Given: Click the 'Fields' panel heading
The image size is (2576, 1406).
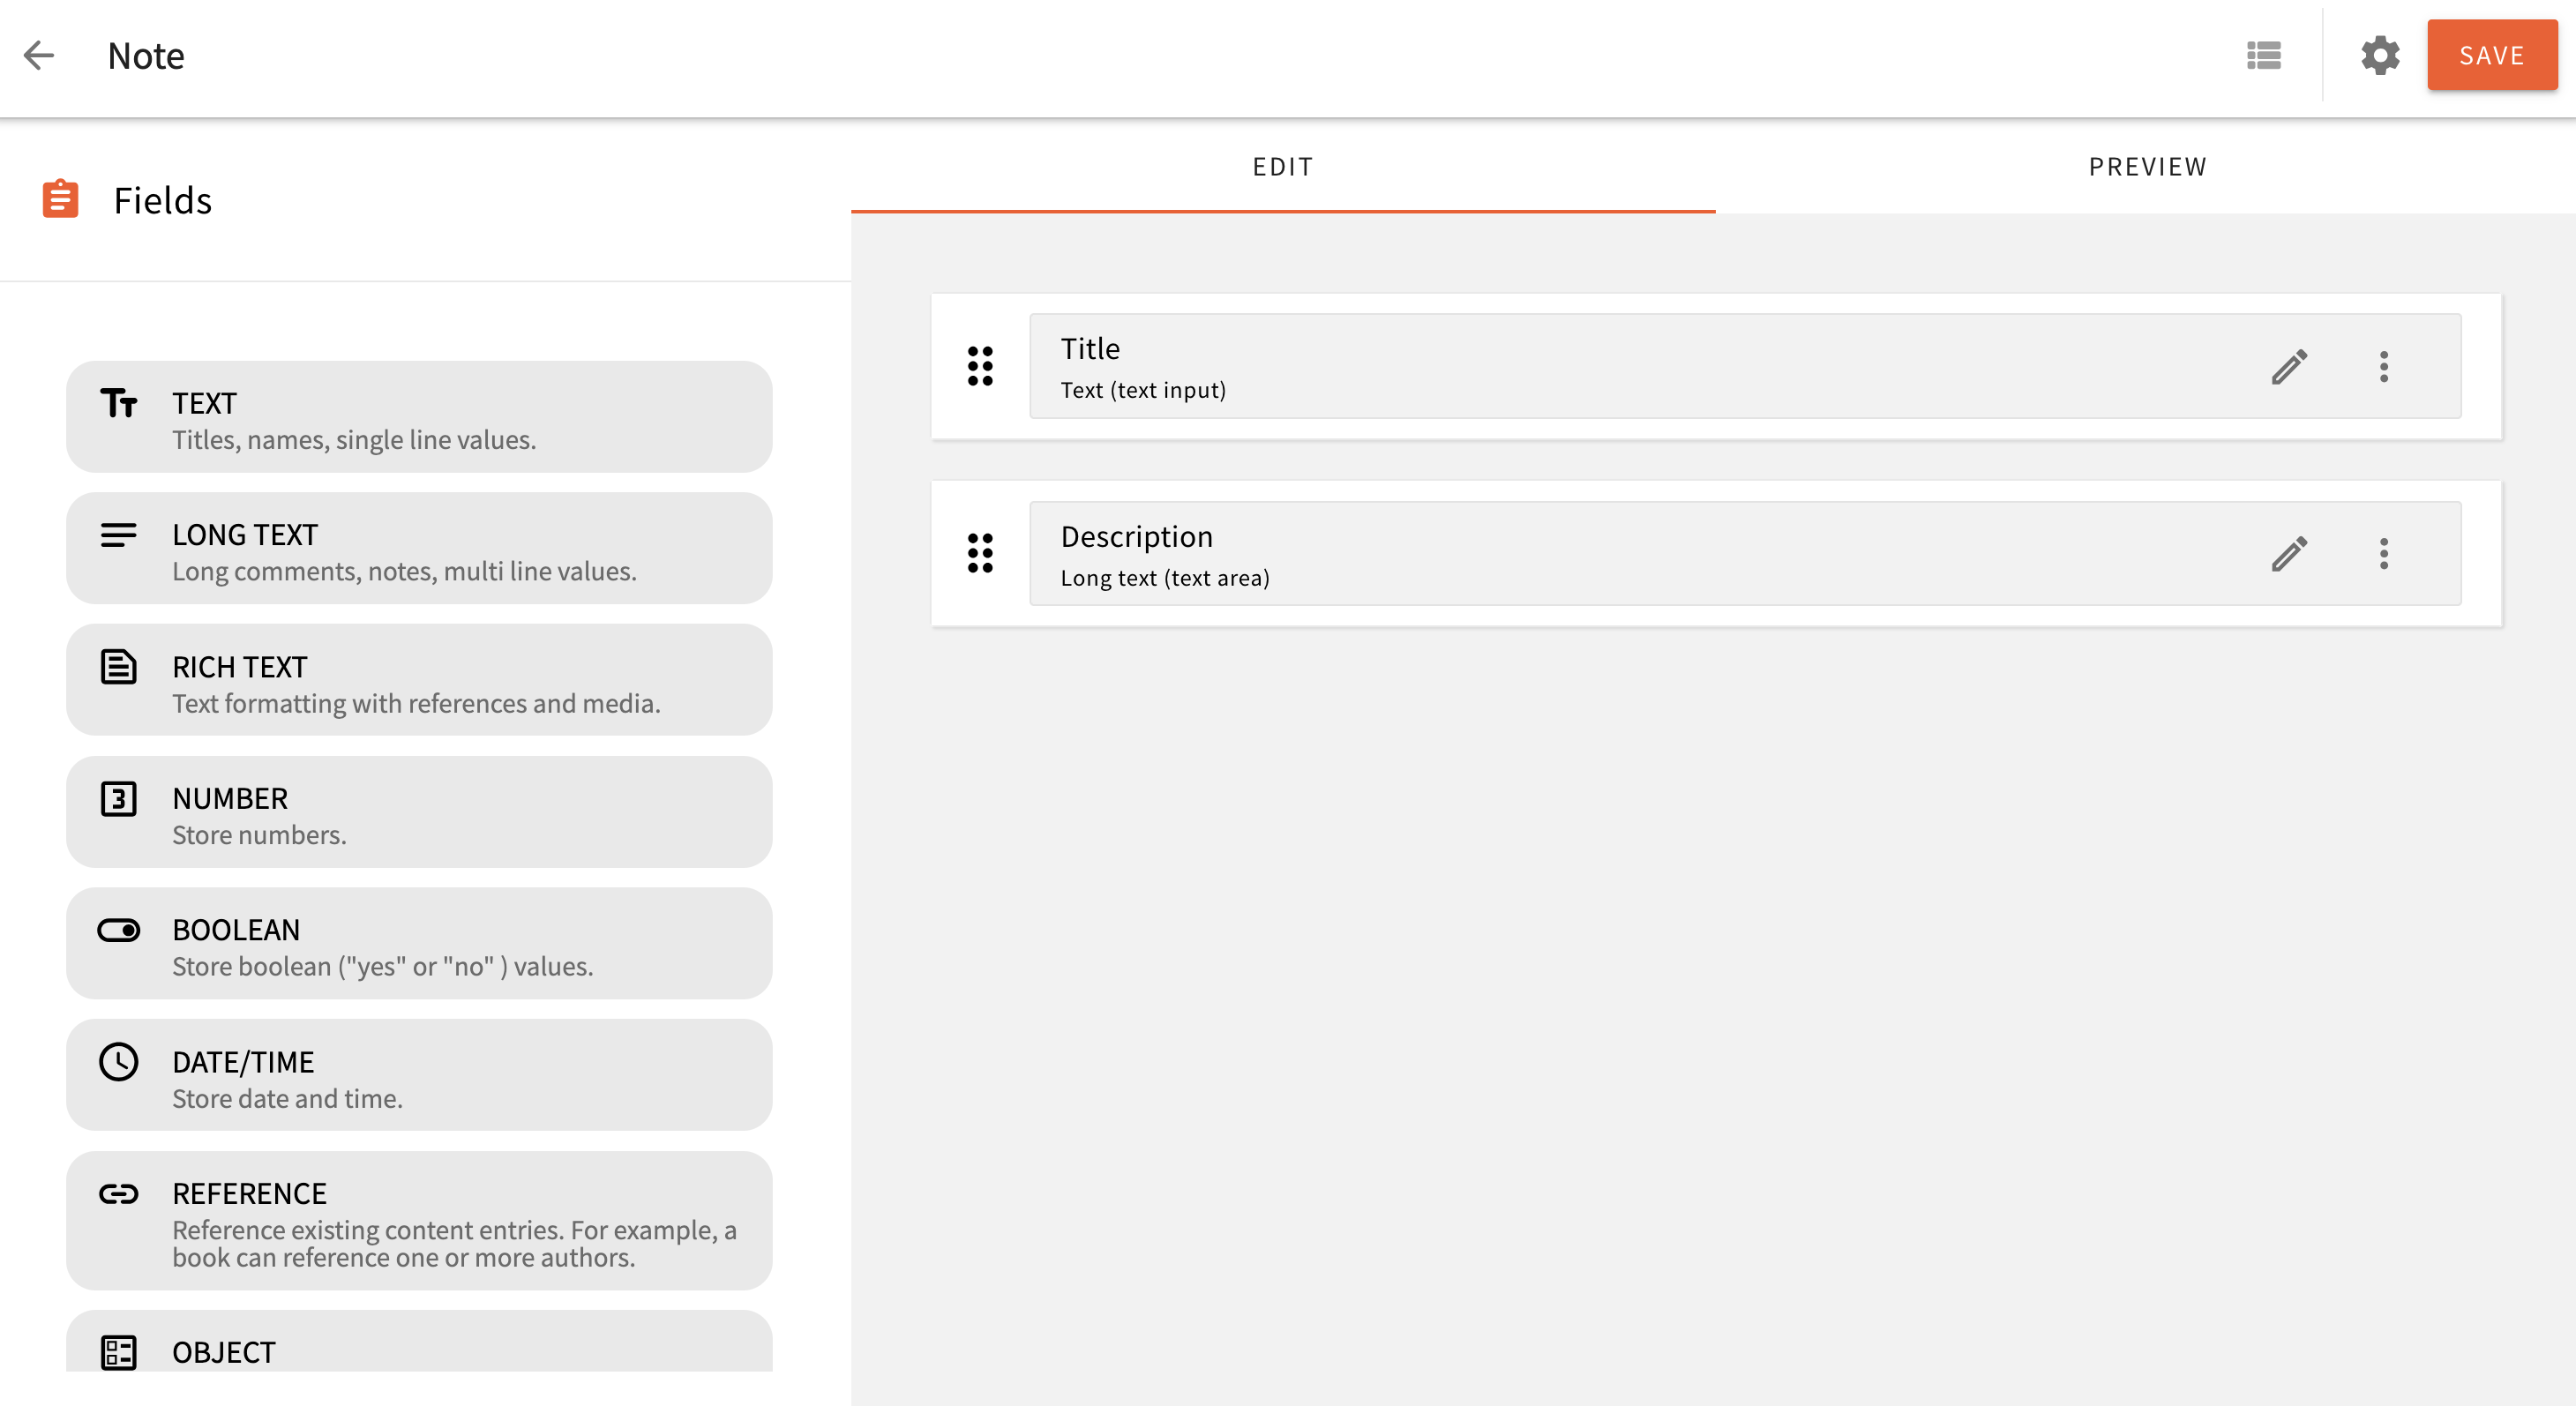Looking at the screenshot, I should 162,200.
